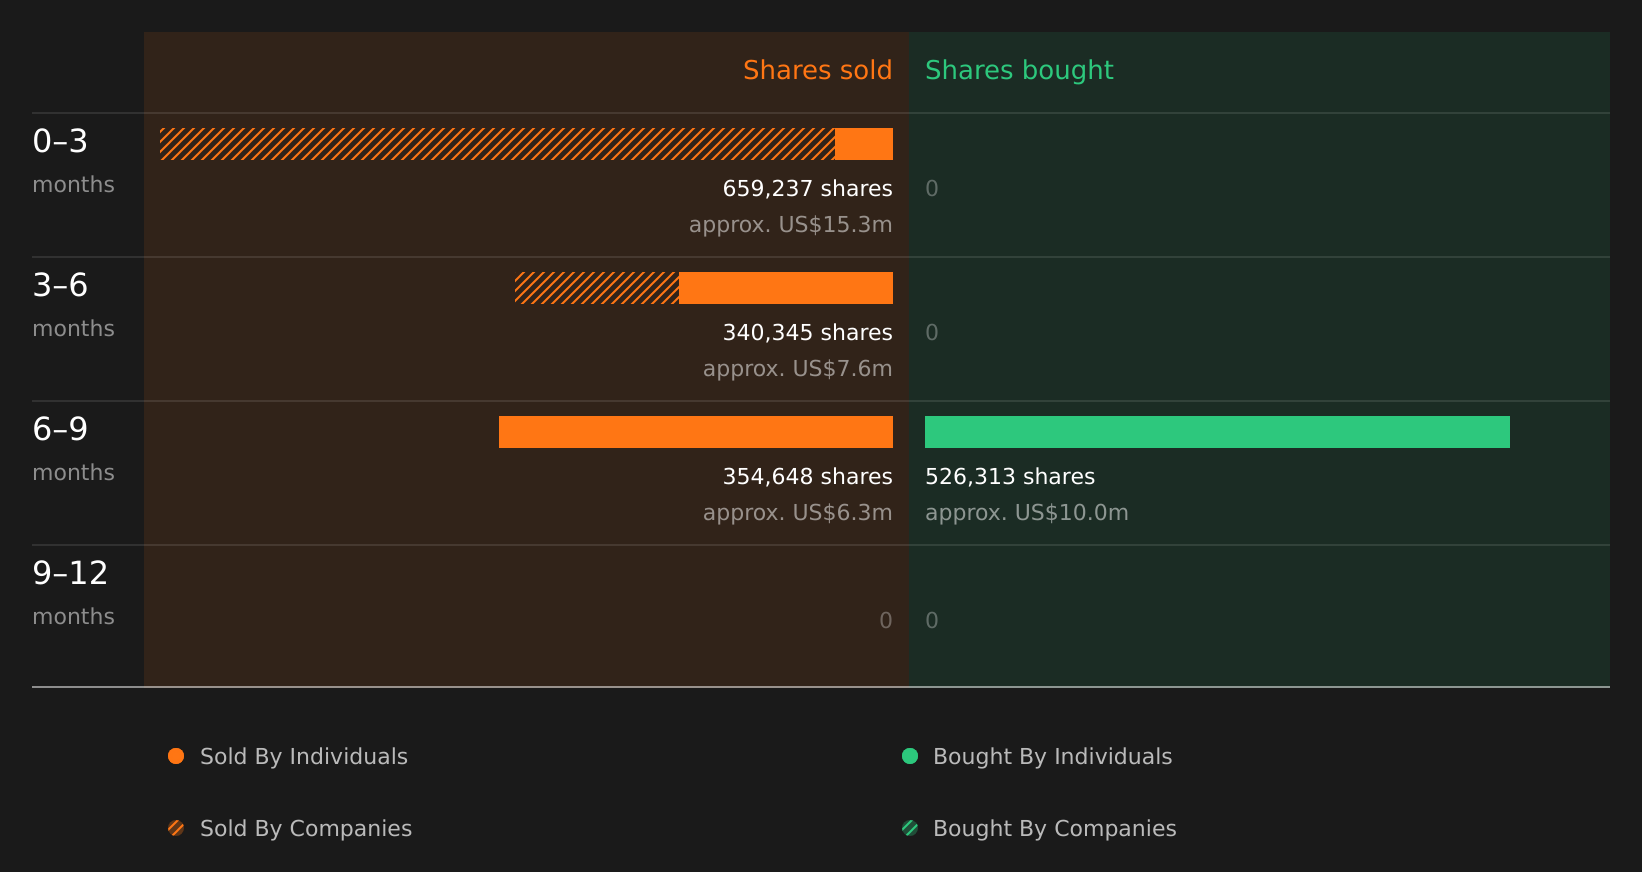Click the approx. US$15.3m value
The width and height of the screenshot is (1642, 872).
coord(790,225)
